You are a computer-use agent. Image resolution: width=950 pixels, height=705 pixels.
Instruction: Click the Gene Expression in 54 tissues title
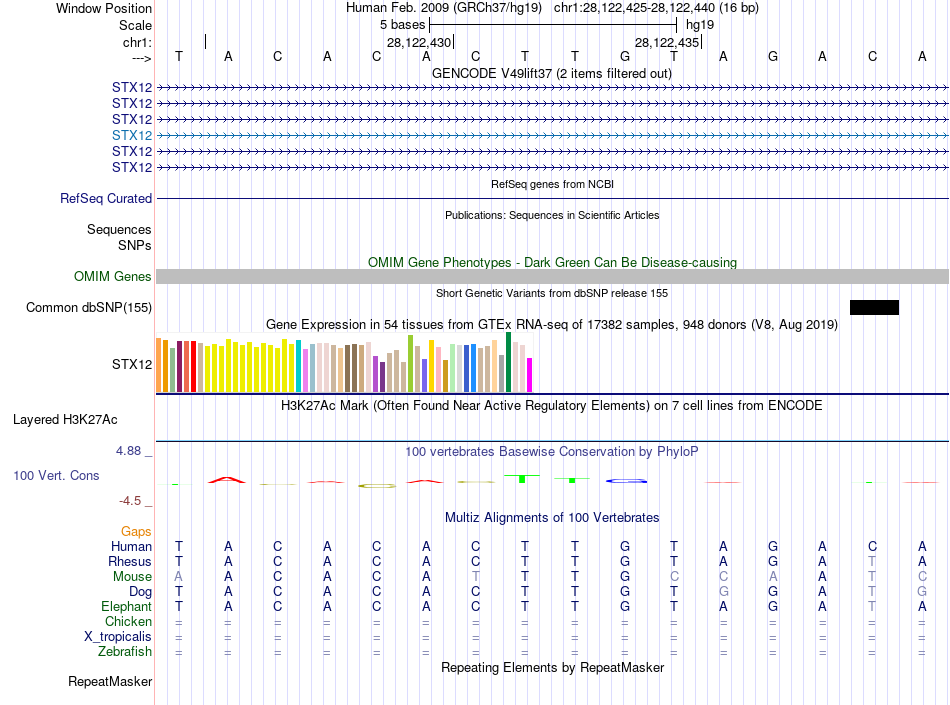(552, 325)
